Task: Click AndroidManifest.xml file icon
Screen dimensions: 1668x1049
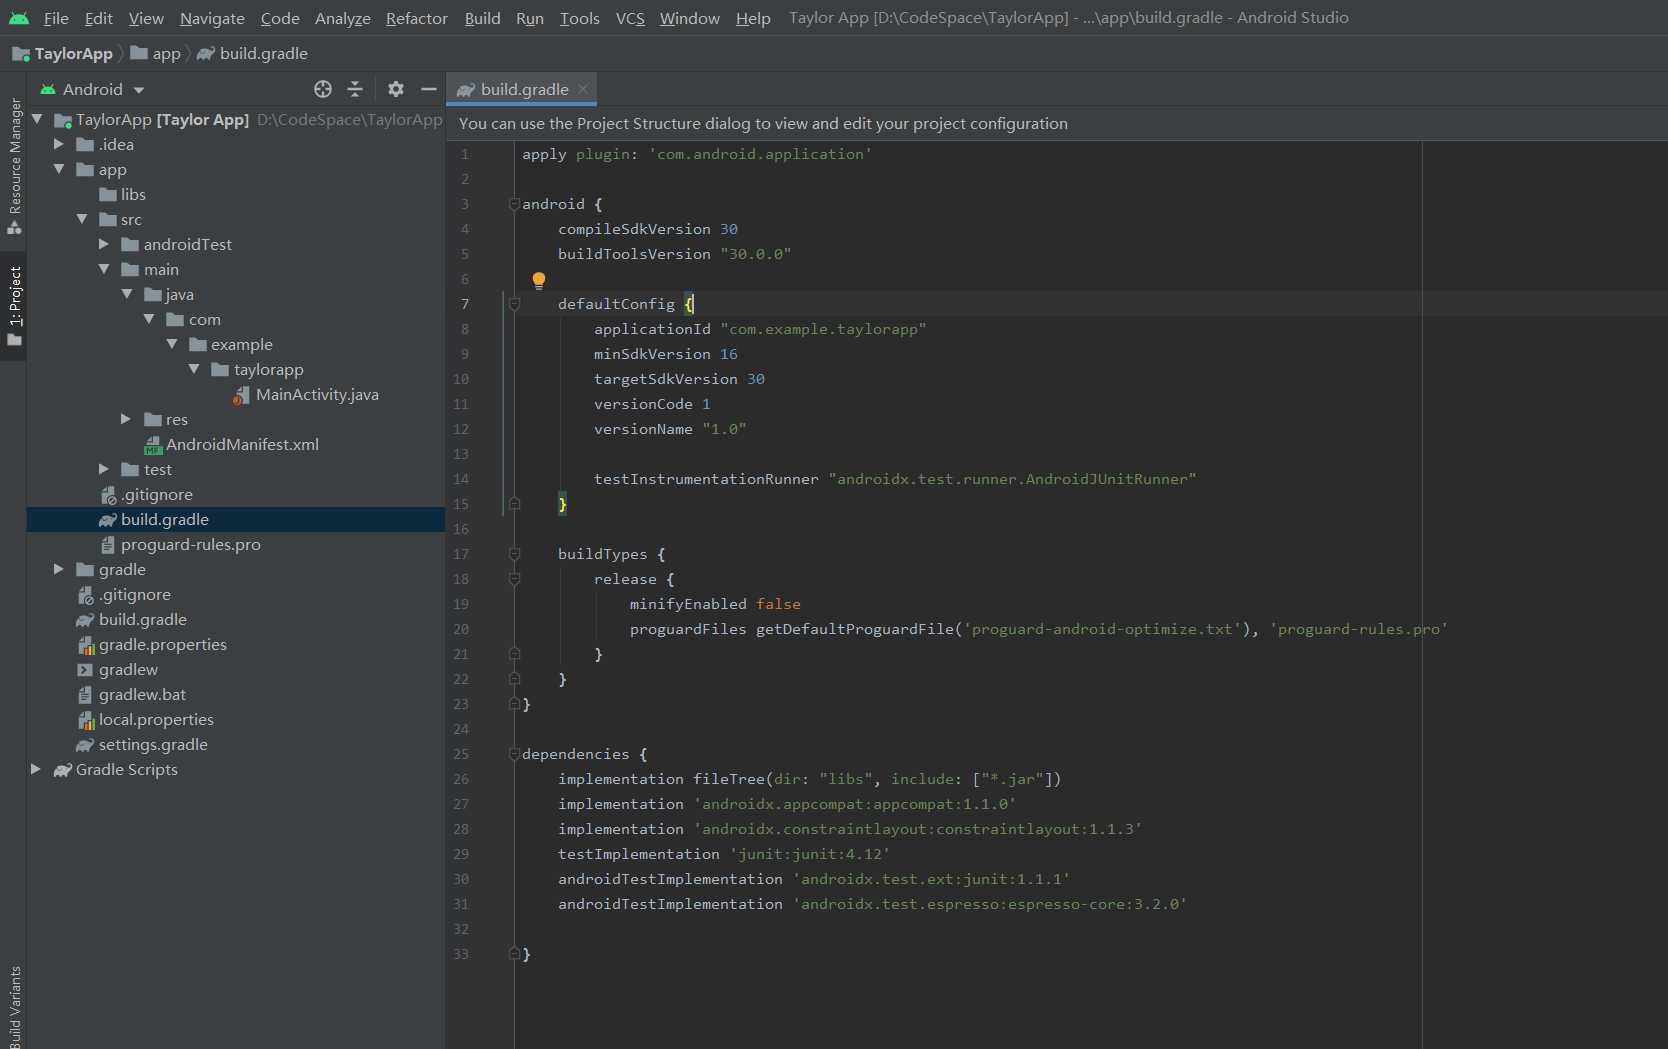Action: coord(153,445)
